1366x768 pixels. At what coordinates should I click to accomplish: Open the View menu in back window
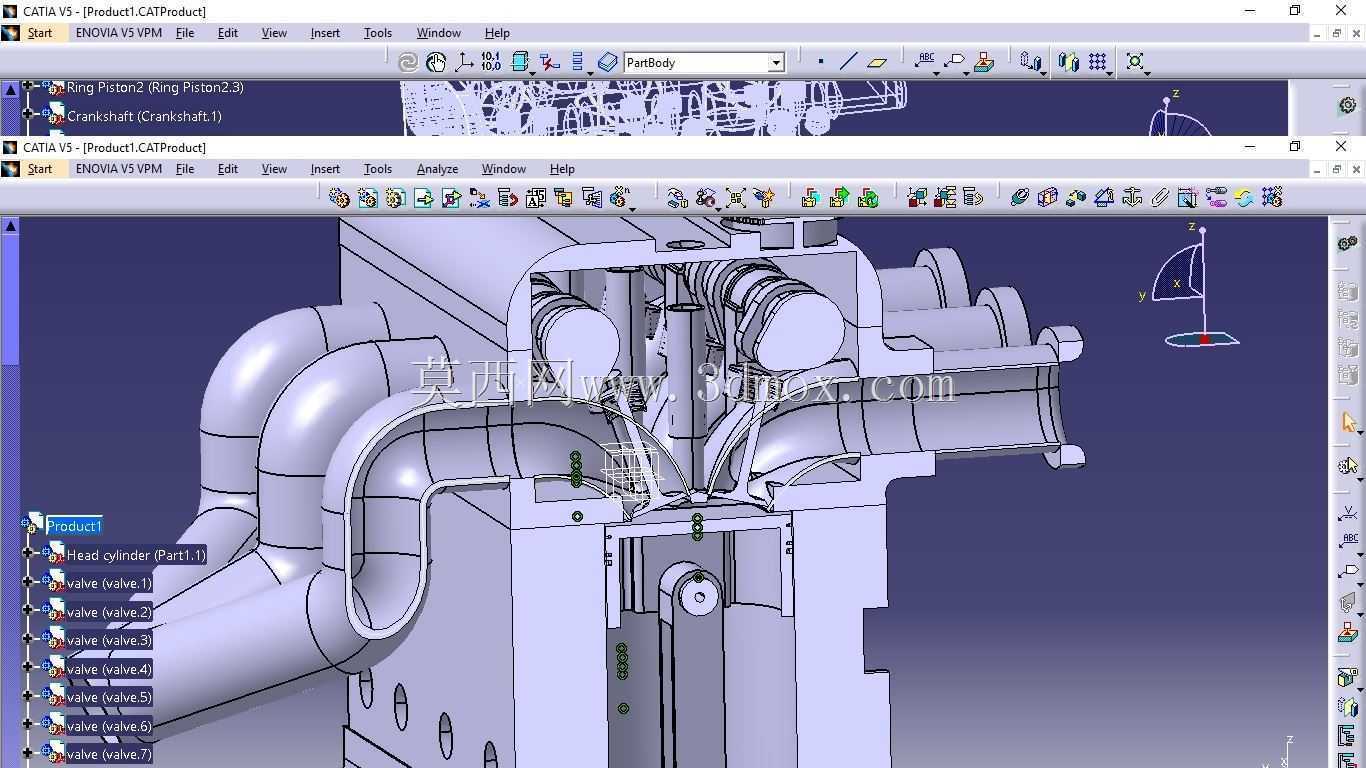coord(274,33)
